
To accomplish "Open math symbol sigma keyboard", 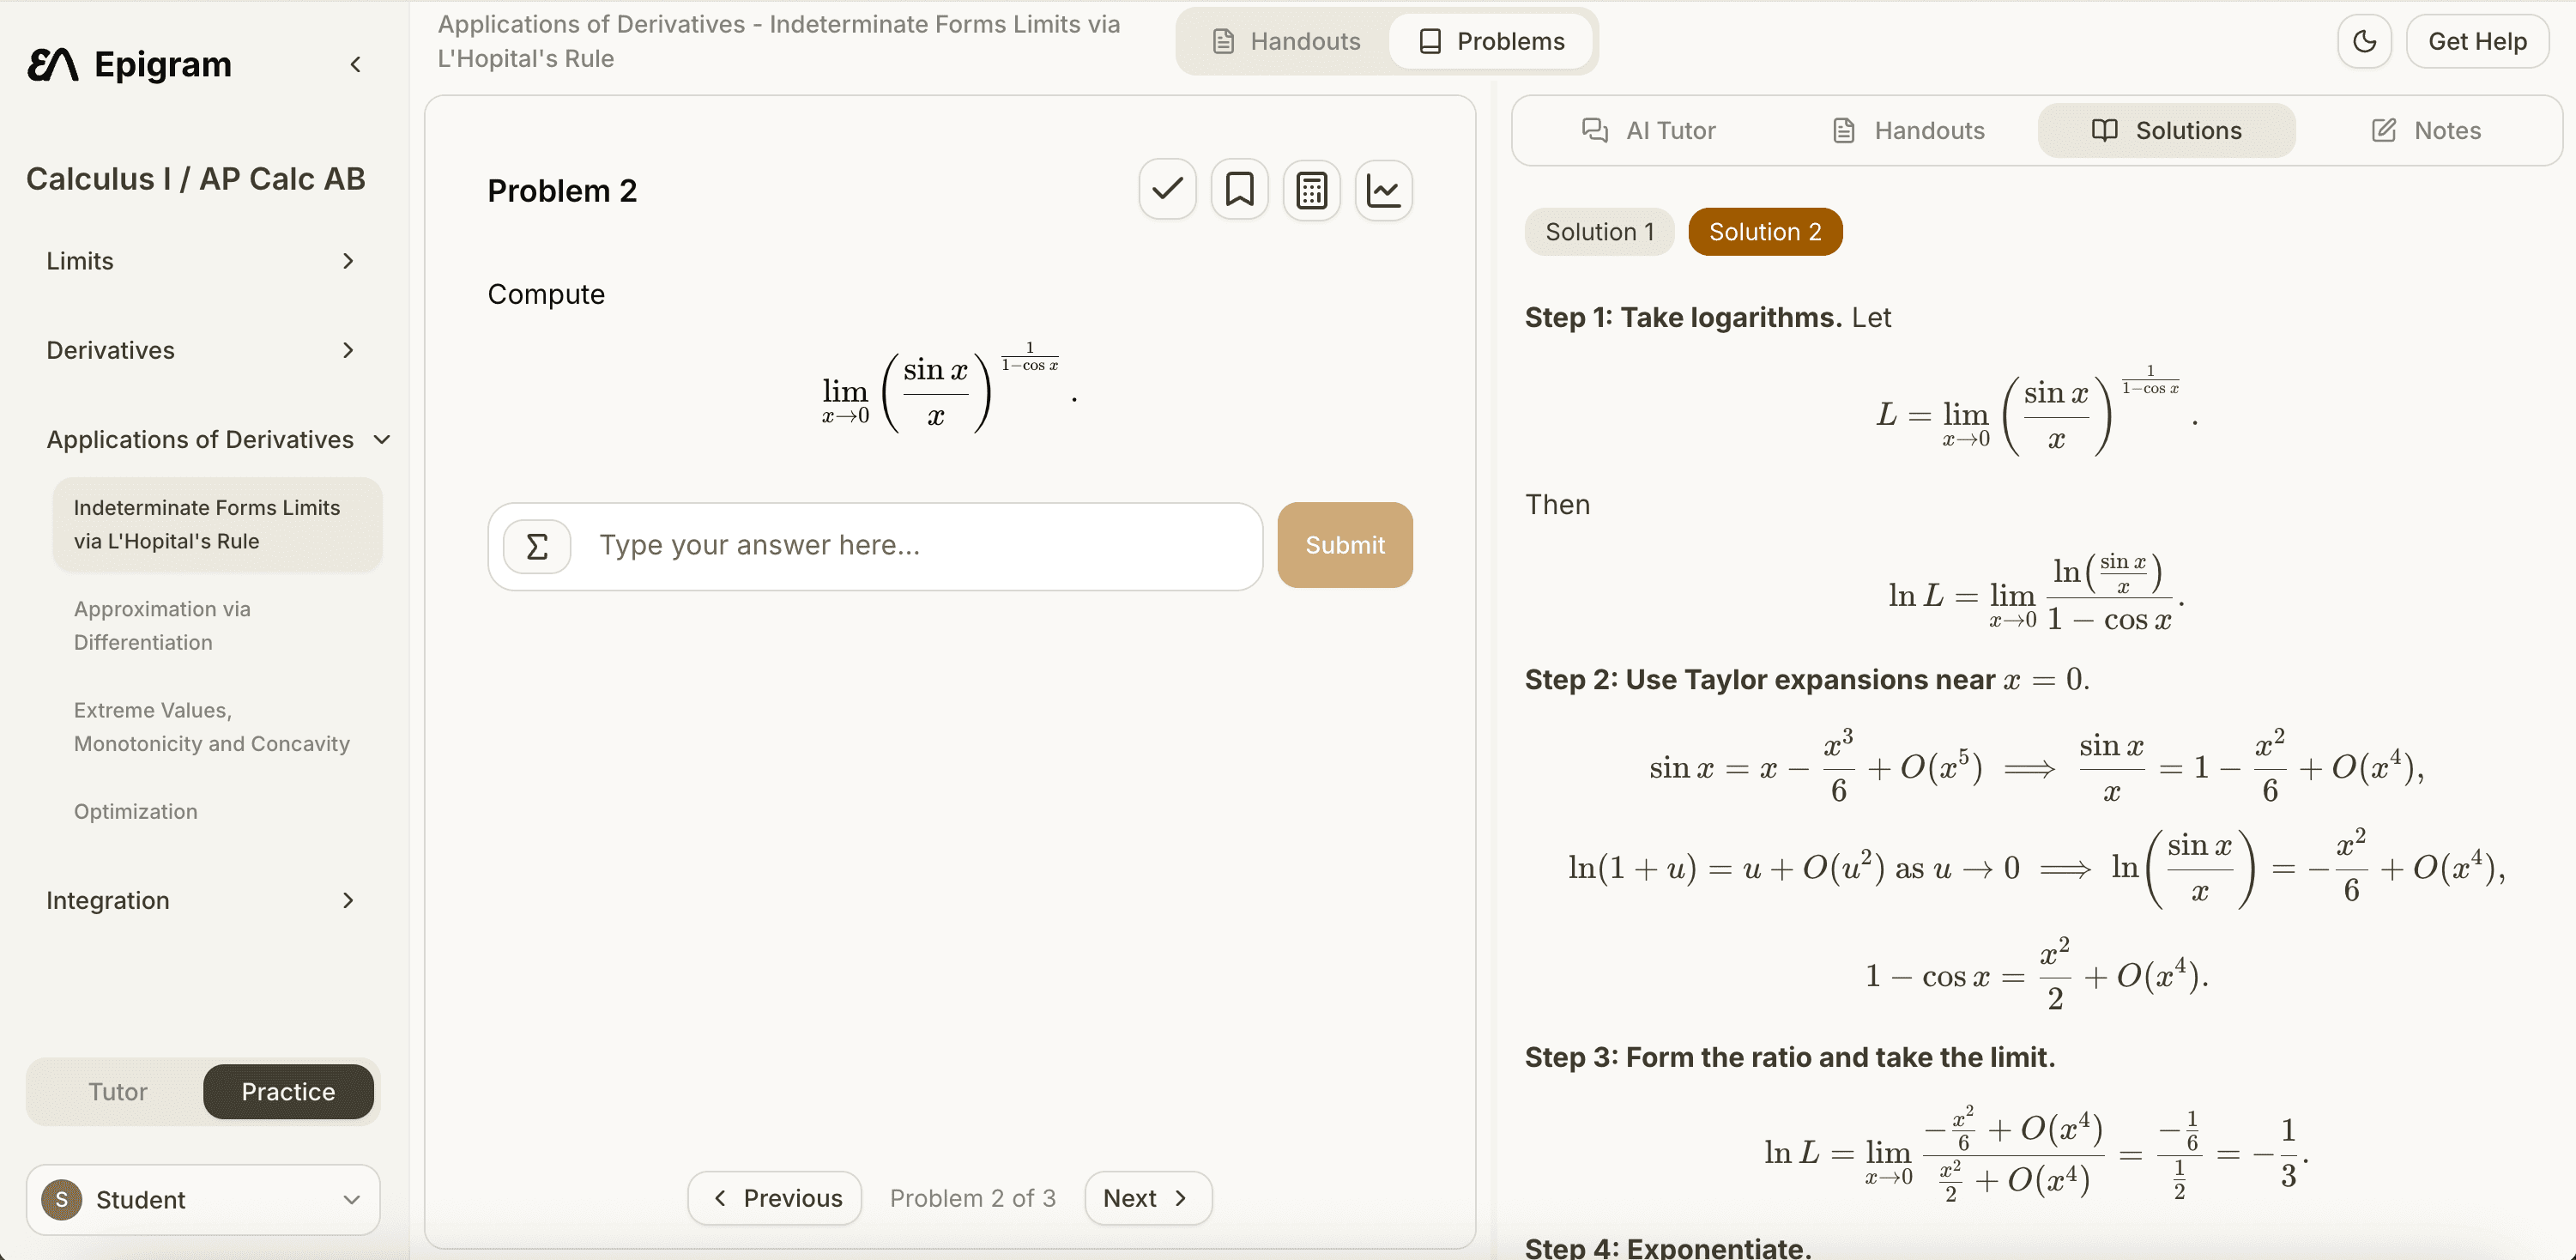I will 537,546.
